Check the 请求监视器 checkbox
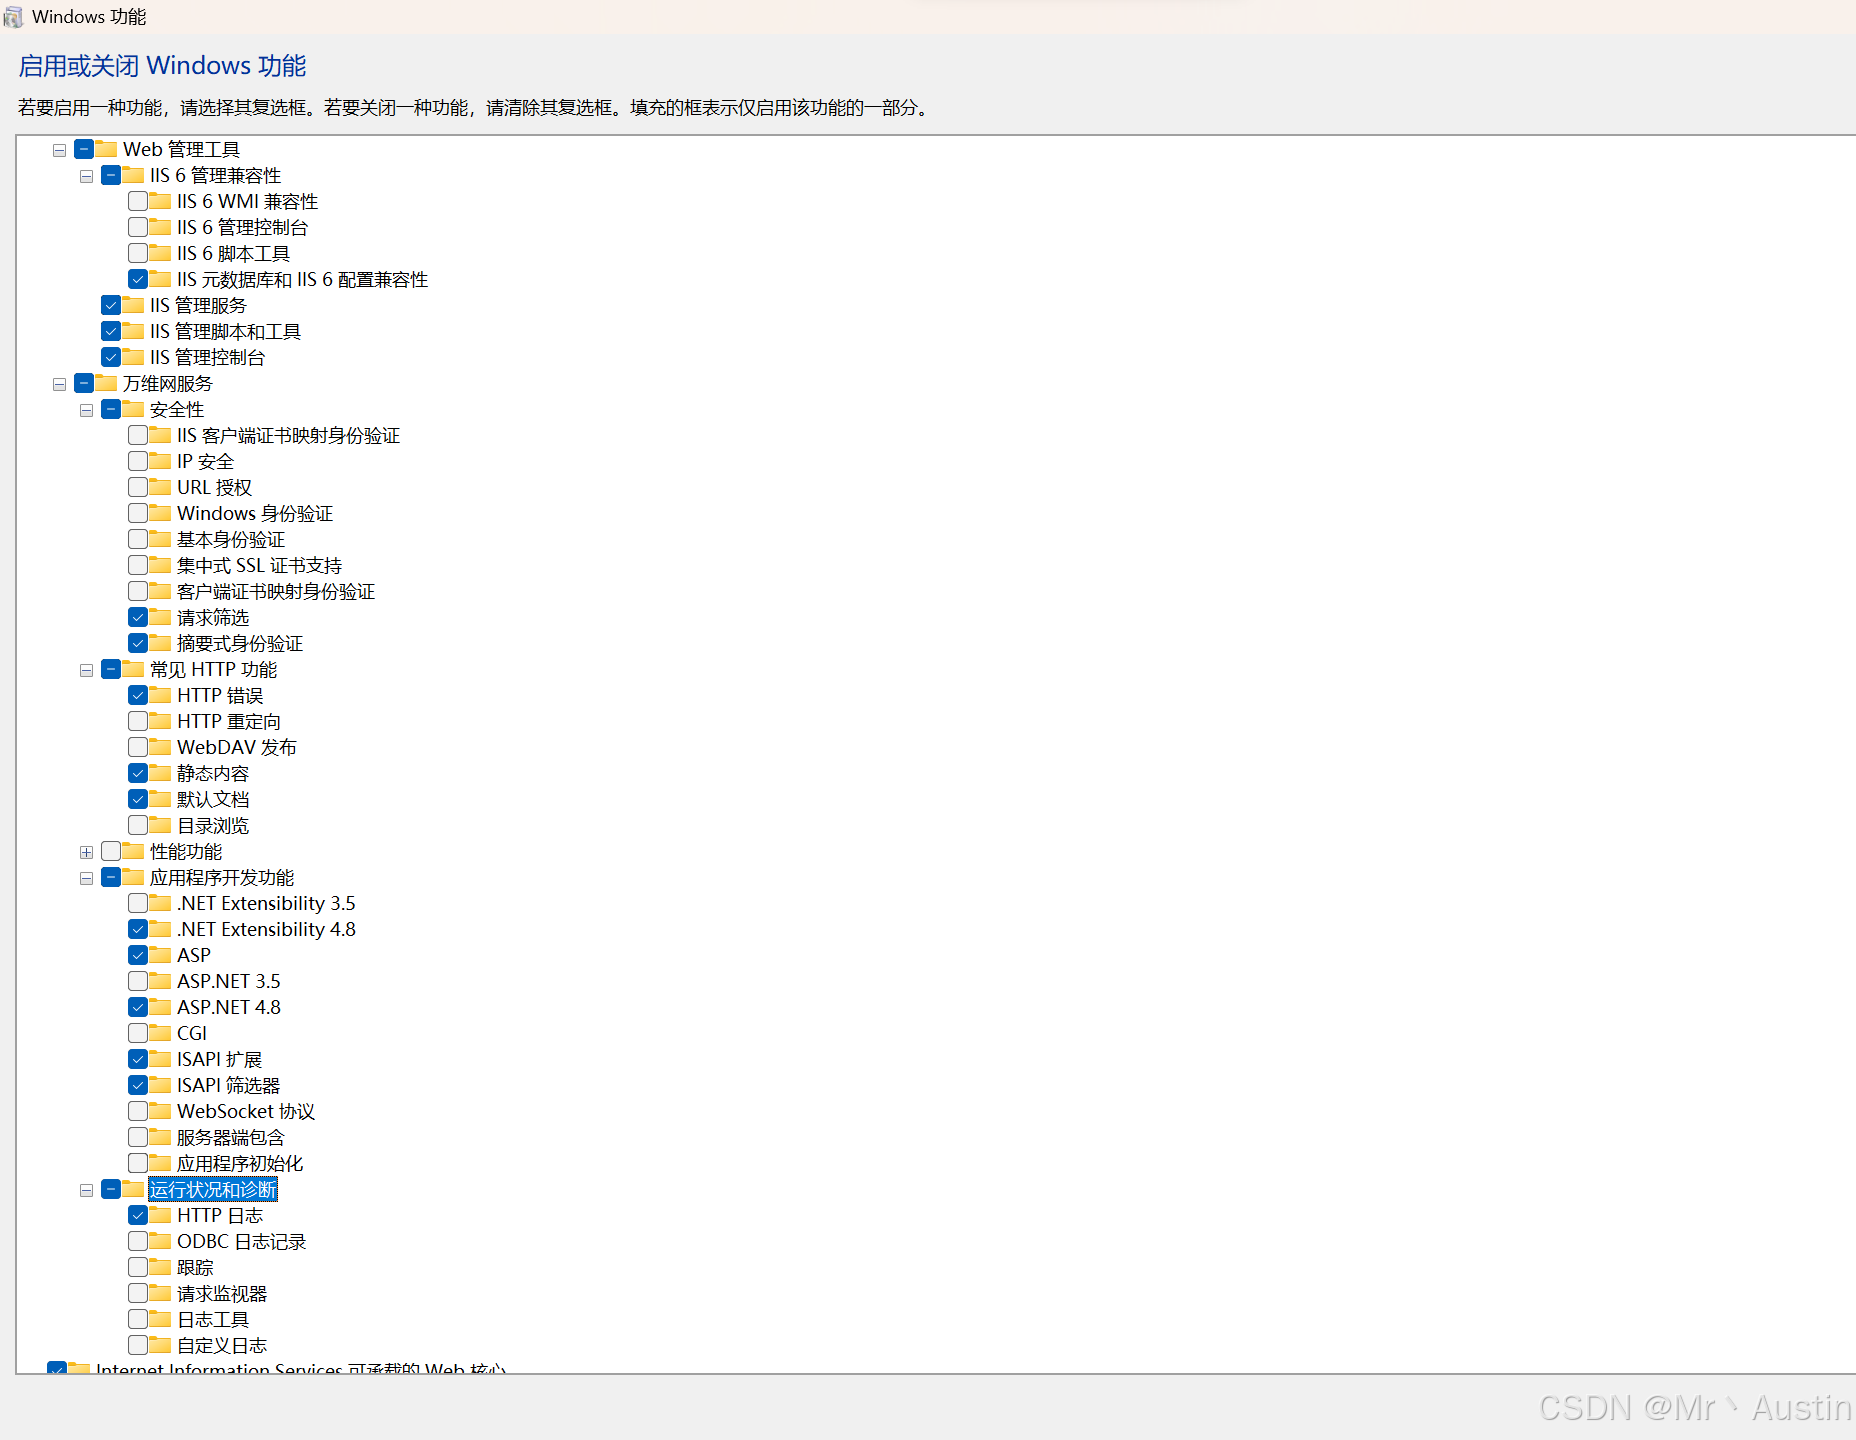Viewport: 1856px width, 1440px height. [x=138, y=1293]
